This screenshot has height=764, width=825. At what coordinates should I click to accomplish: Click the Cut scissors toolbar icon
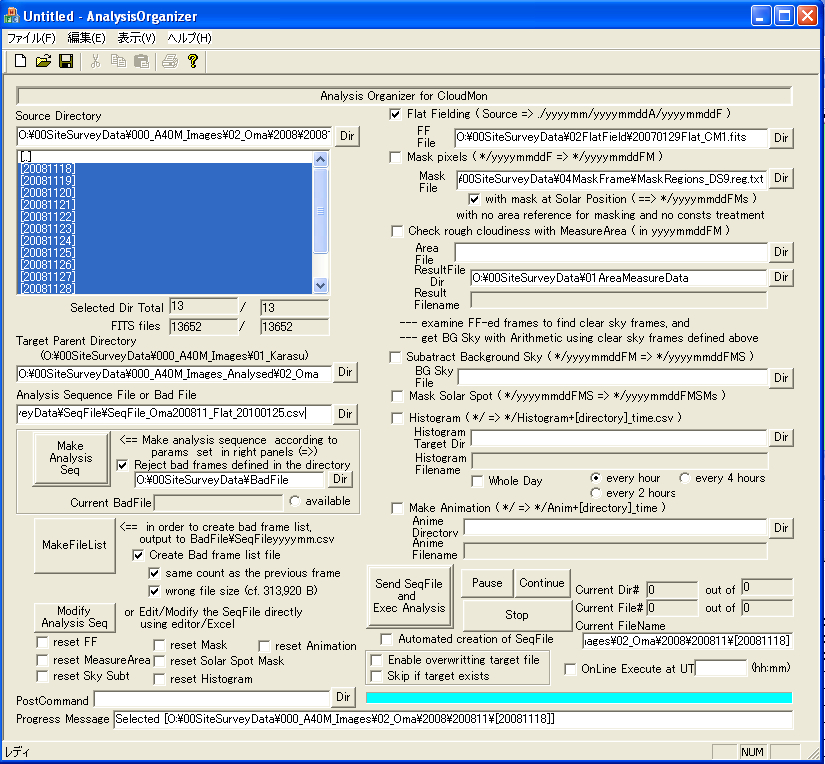pos(96,62)
